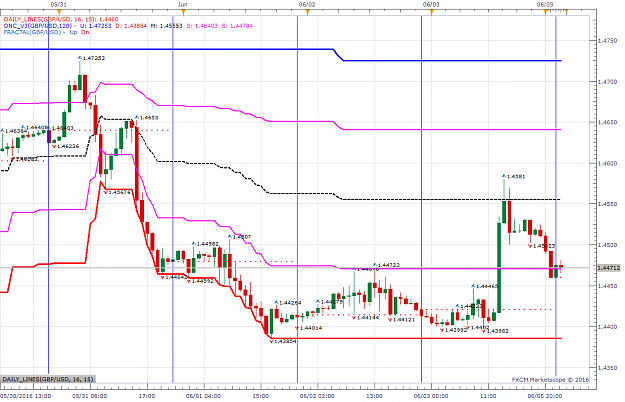Click the down fractal label 1.46236
The width and height of the screenshot is (625, 402).
coord(68,146)
